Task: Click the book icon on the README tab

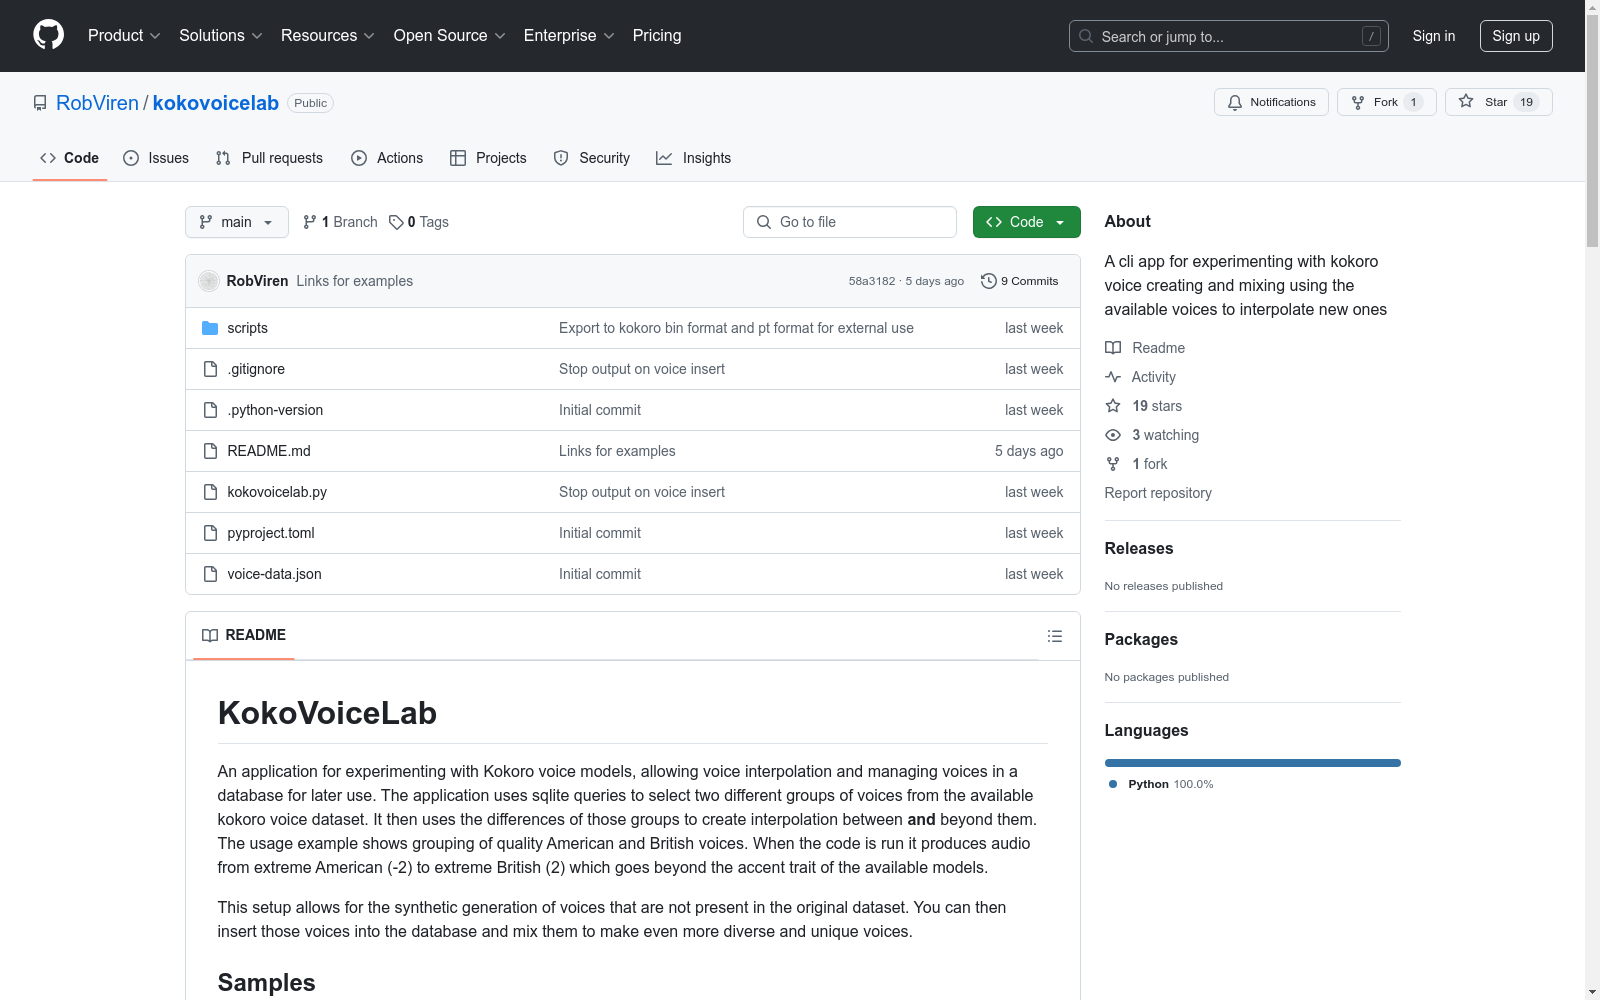Action: point(210,635)
